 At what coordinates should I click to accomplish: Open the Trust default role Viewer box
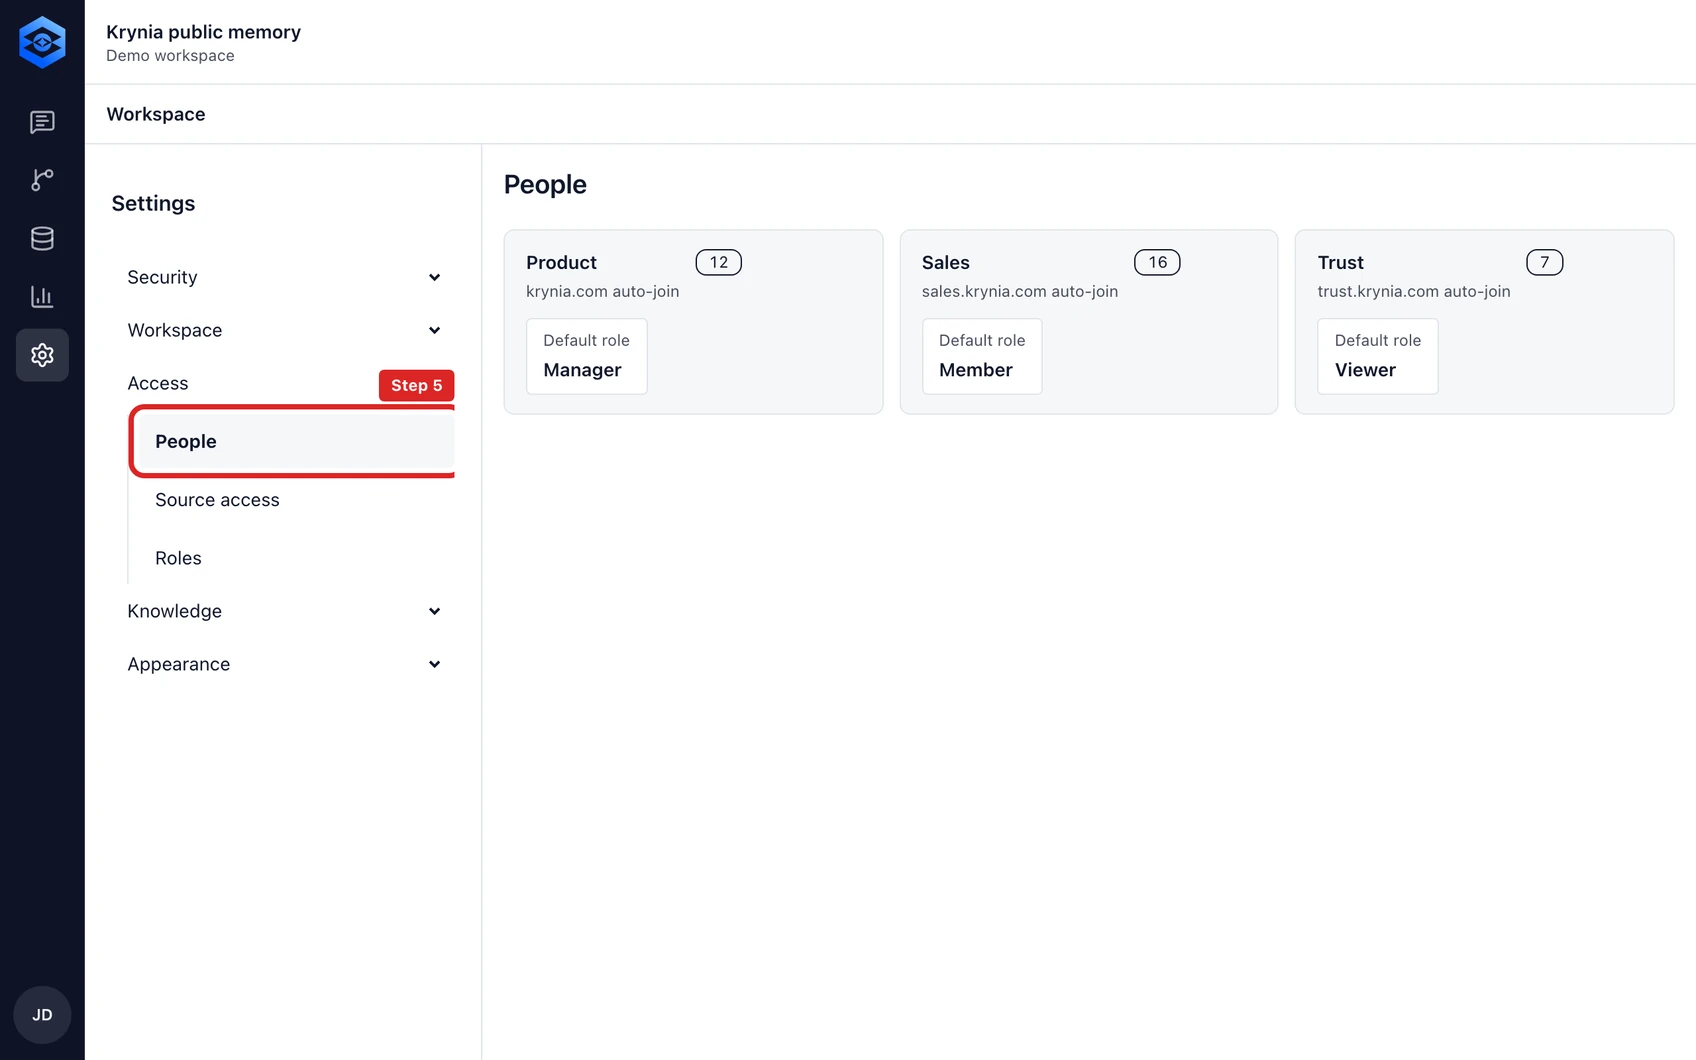(1377, 356)
